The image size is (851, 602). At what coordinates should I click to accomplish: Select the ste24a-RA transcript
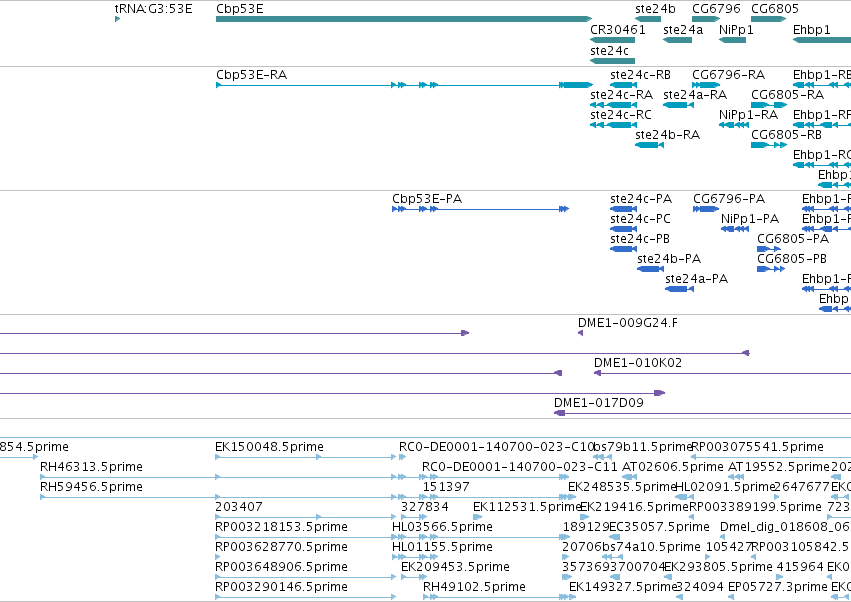click(678, 105)
